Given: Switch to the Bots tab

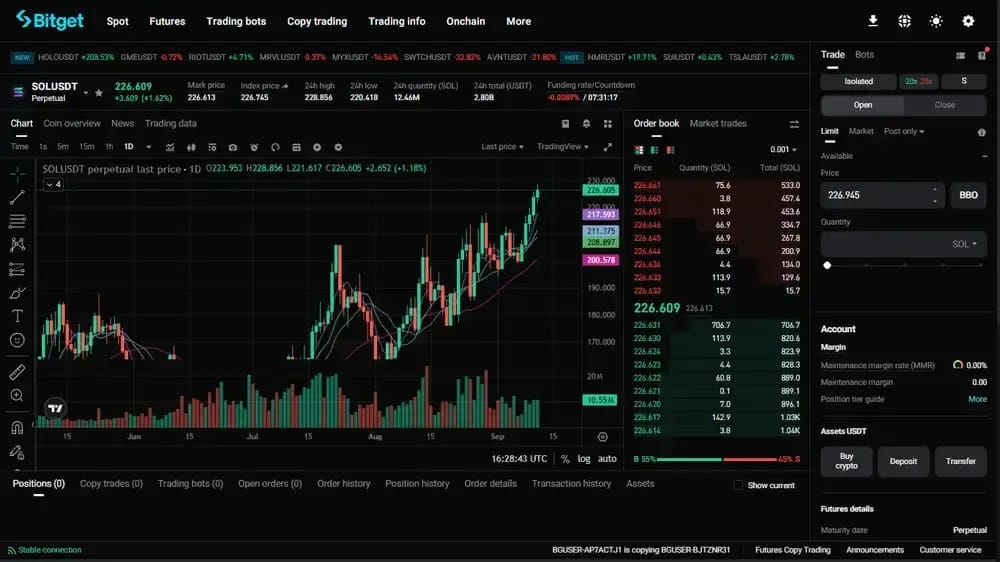Looking at the screenshot, I should [x=864, y=54].
